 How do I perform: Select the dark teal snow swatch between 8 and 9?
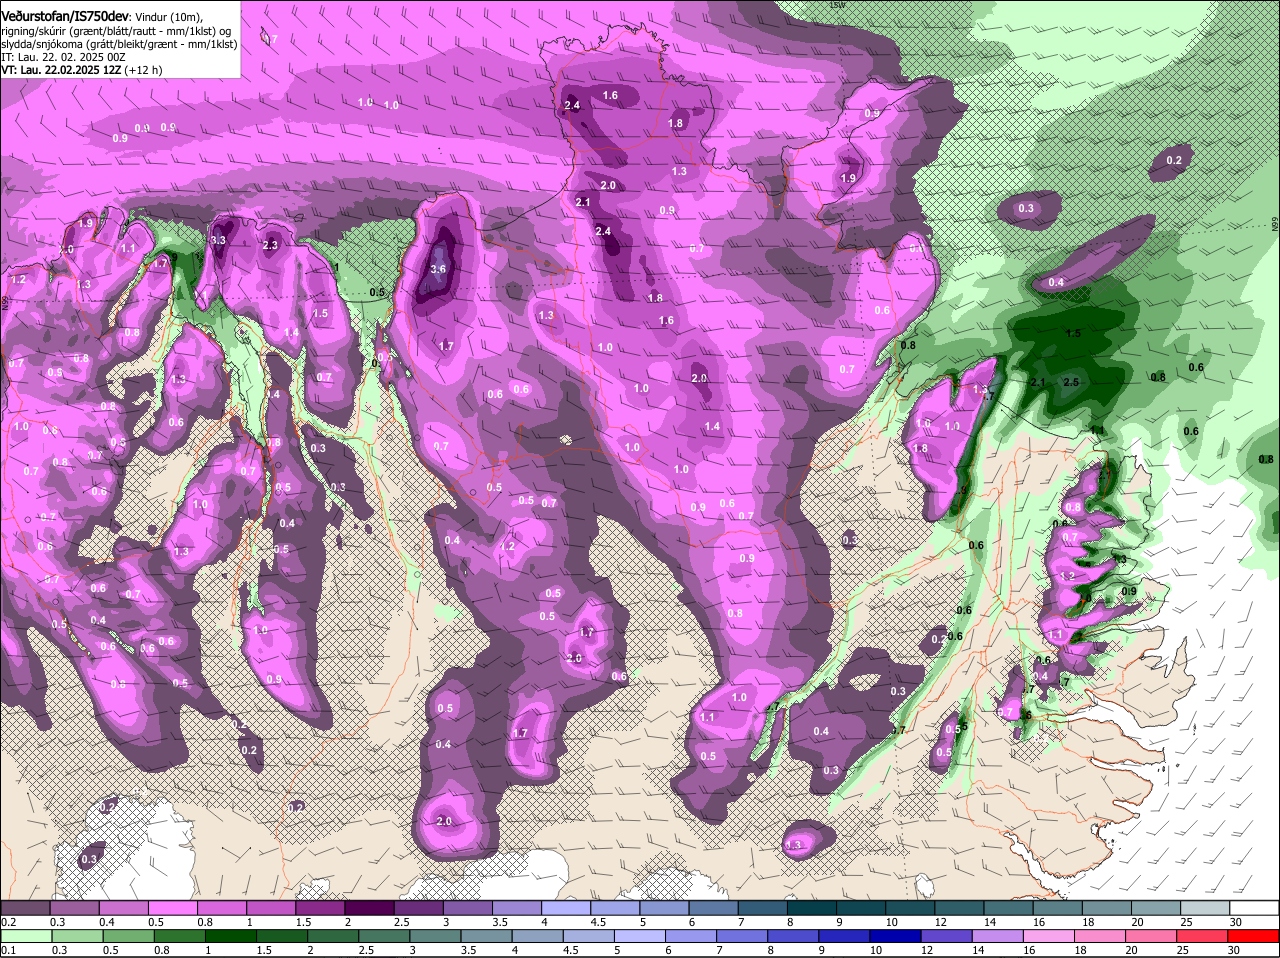pyautogui.click(x=812, y=907)
